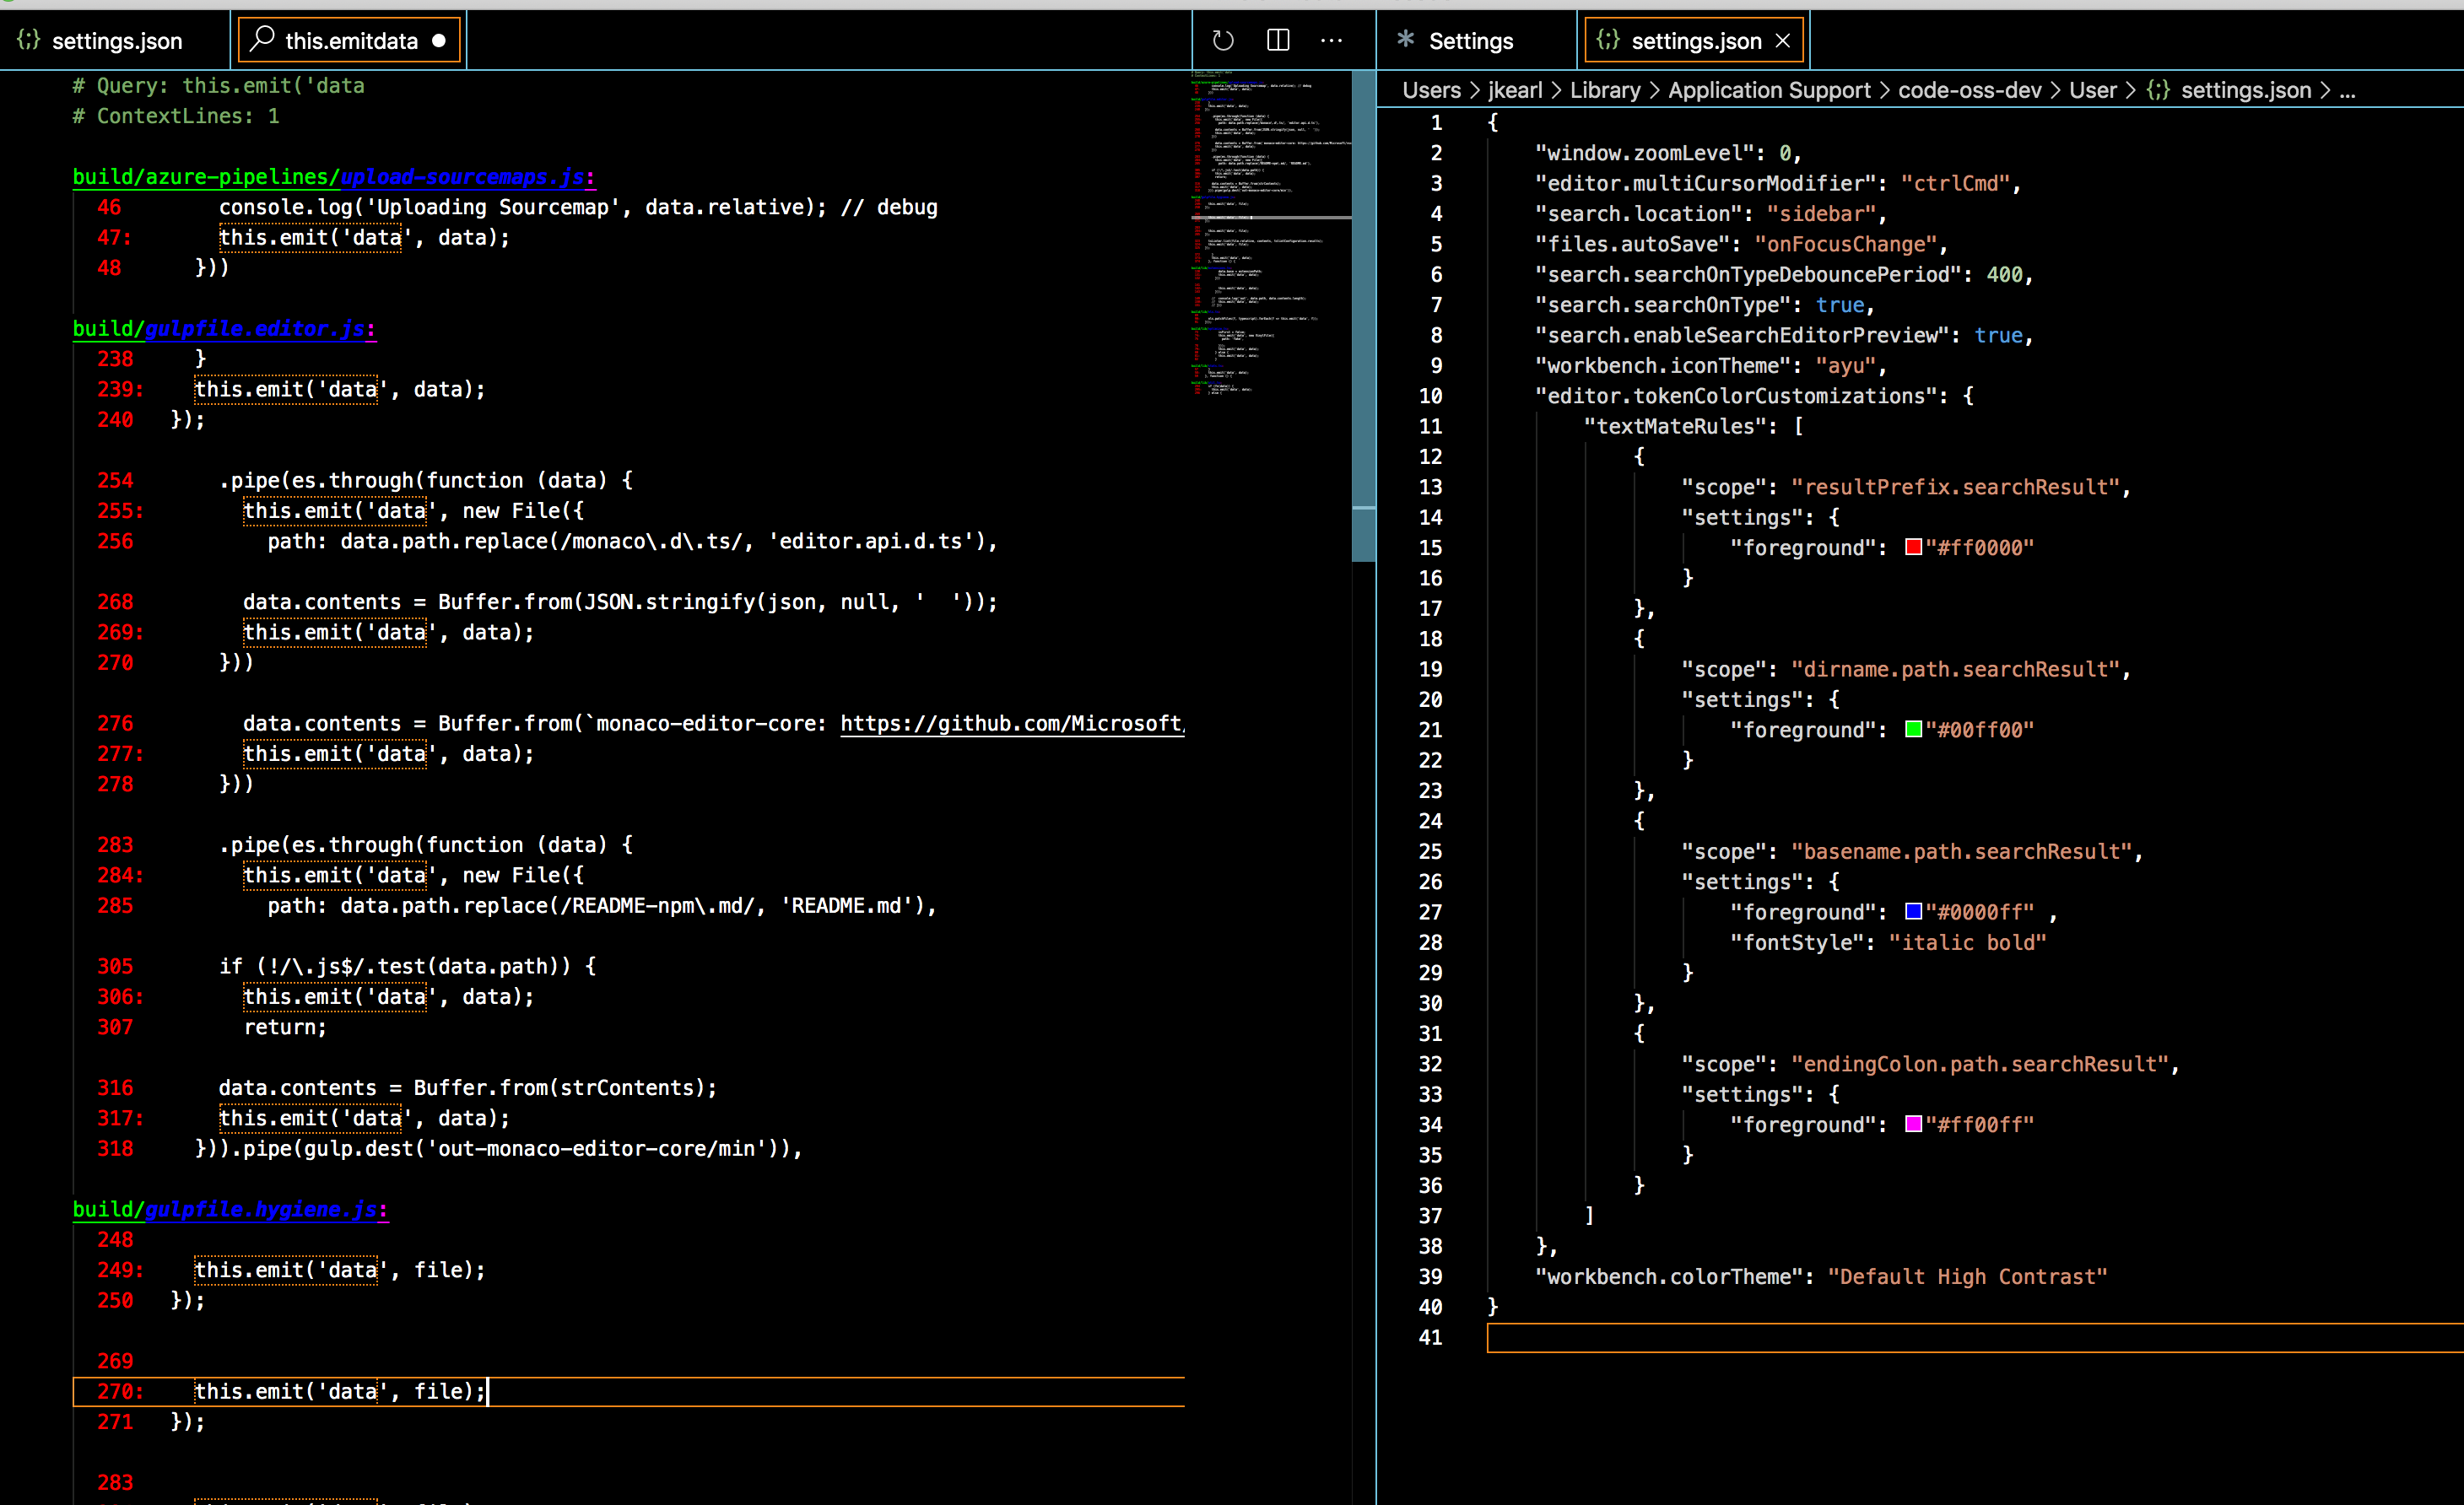
Task: Open the User breadcrumb dropdown
Action: tap(2093, 90)
